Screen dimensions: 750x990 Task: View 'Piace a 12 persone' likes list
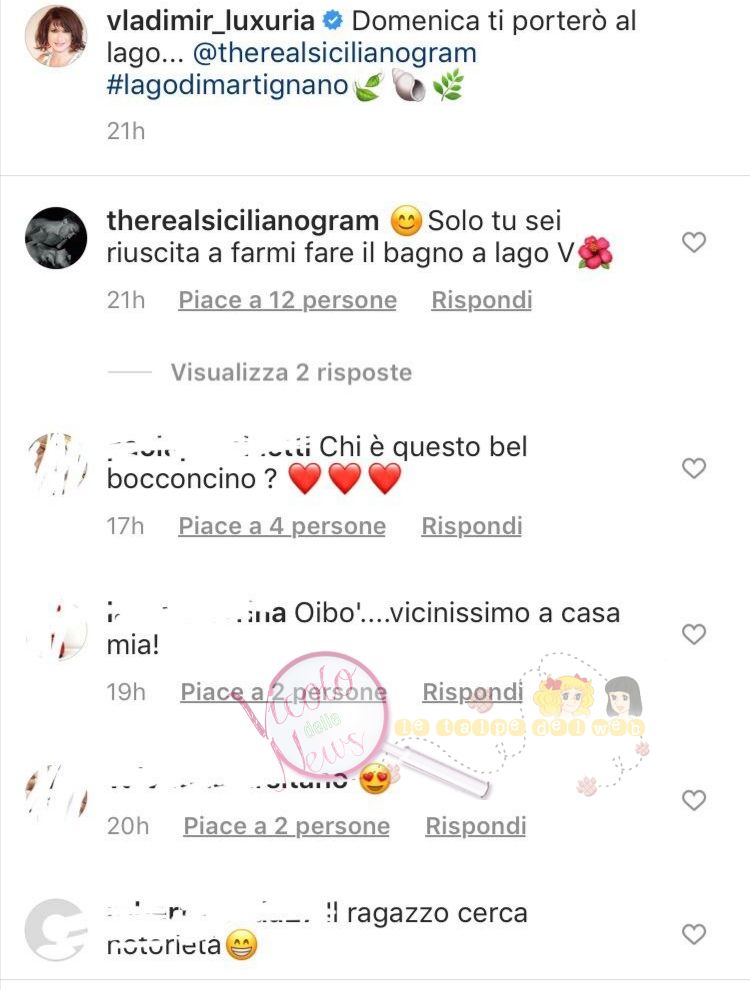287,300
